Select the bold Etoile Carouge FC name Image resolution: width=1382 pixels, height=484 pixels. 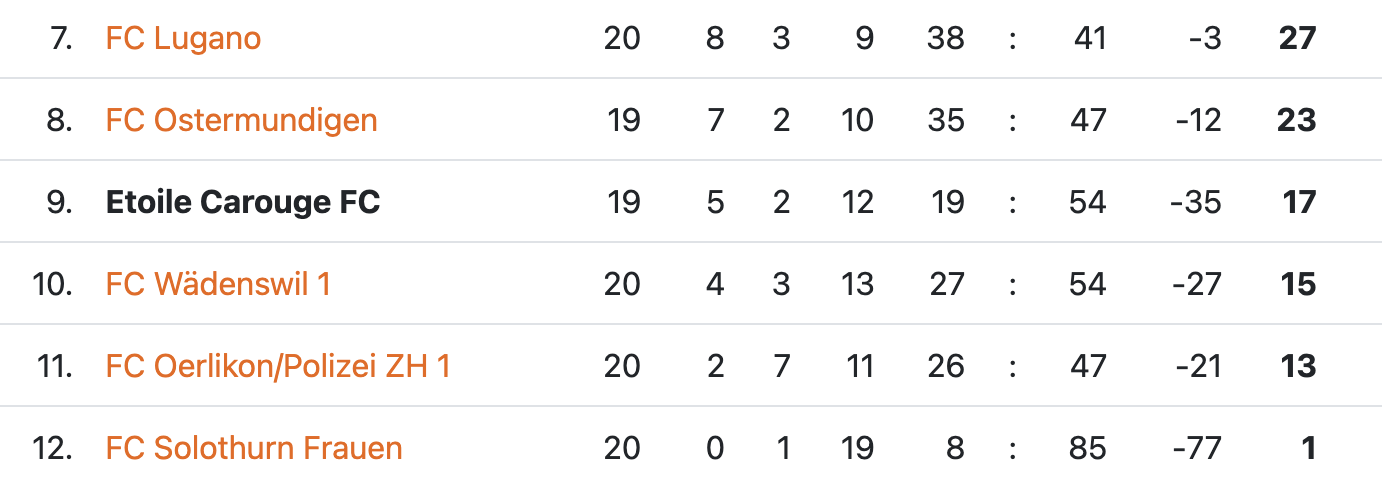(x=243, y=202)
